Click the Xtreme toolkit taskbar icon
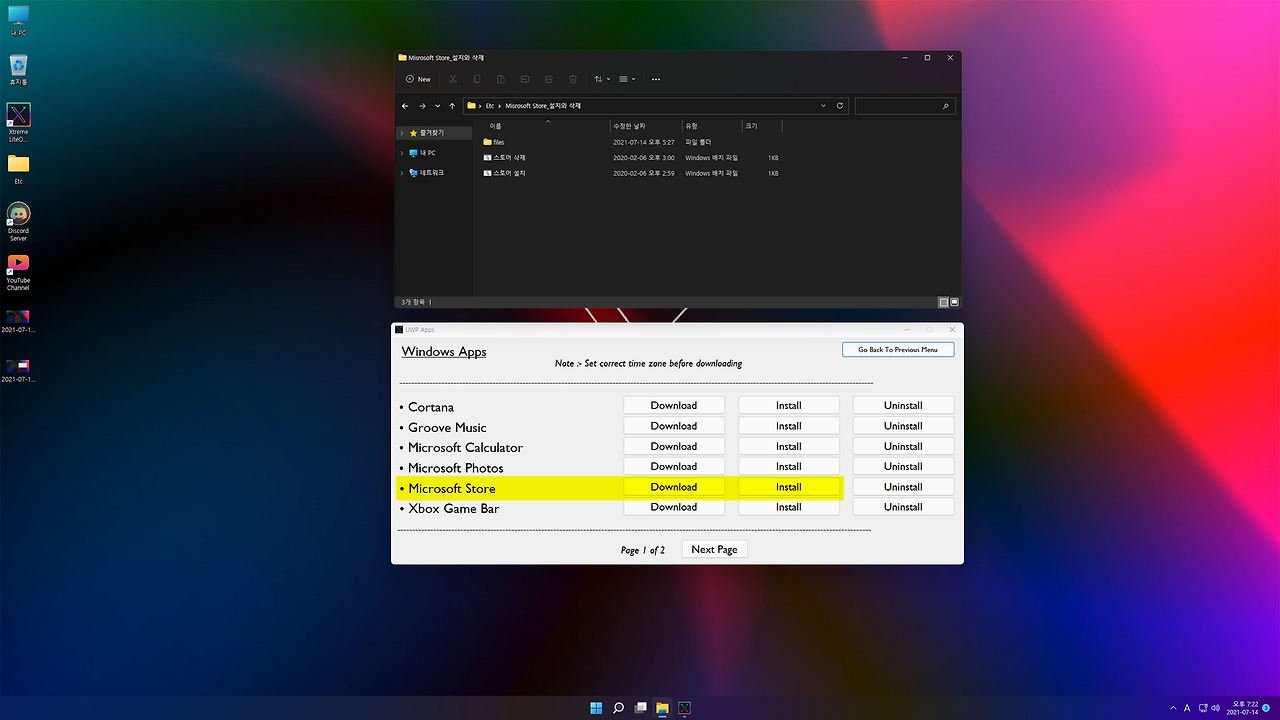This screenshot has height=720, width=1280. click(x=684, y=708)
